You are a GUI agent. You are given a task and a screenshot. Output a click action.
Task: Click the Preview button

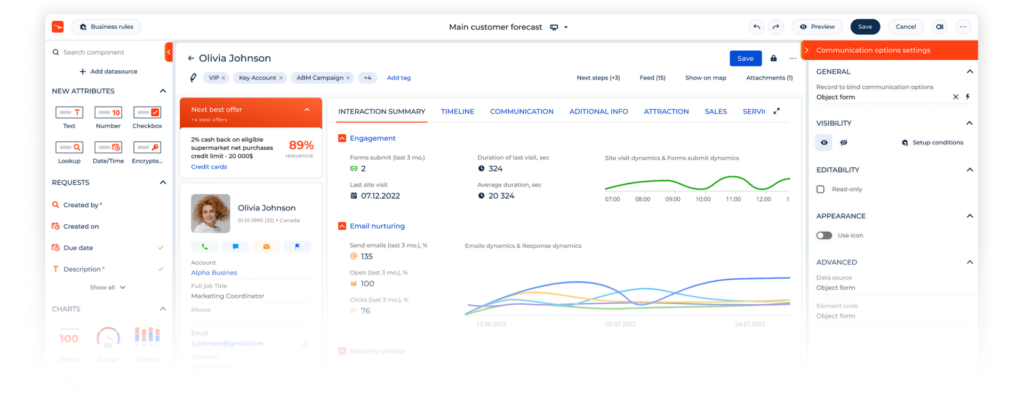817,27
